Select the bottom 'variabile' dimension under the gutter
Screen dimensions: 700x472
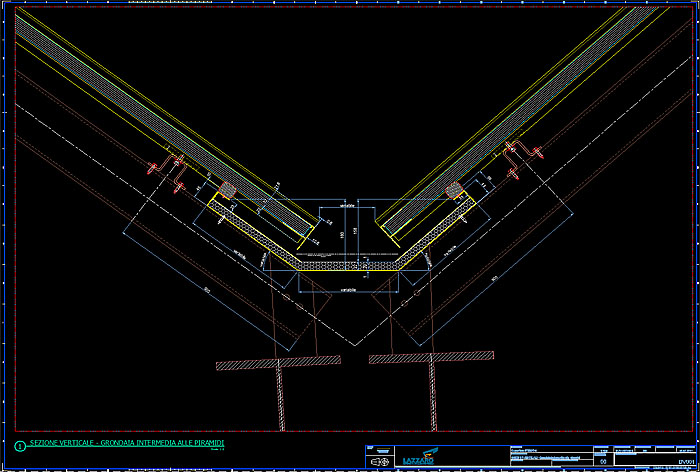(x=348, y=289)
